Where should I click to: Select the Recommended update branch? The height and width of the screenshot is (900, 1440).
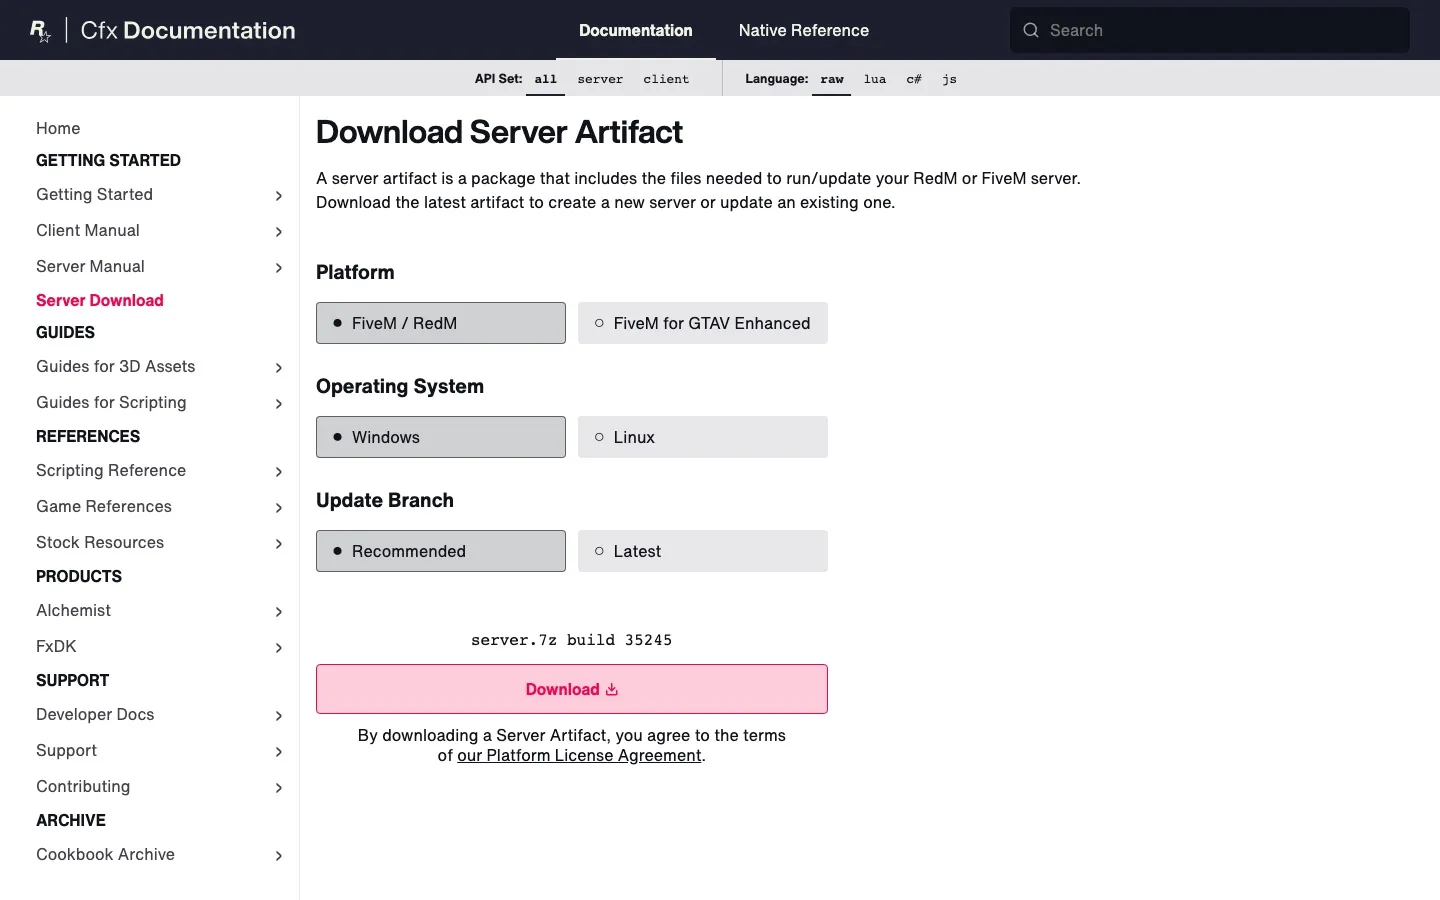coord(441,551)
